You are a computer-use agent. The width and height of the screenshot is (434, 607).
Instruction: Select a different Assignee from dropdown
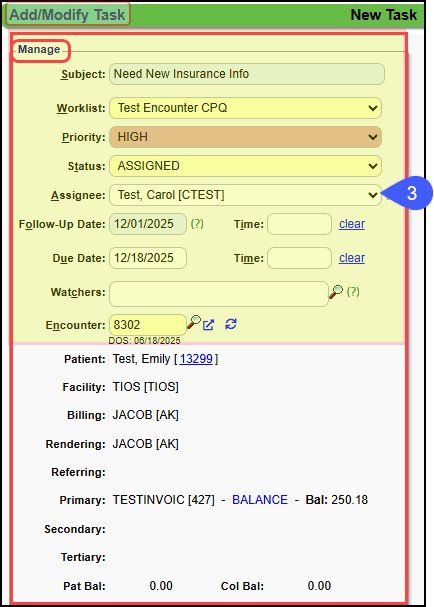245,195
